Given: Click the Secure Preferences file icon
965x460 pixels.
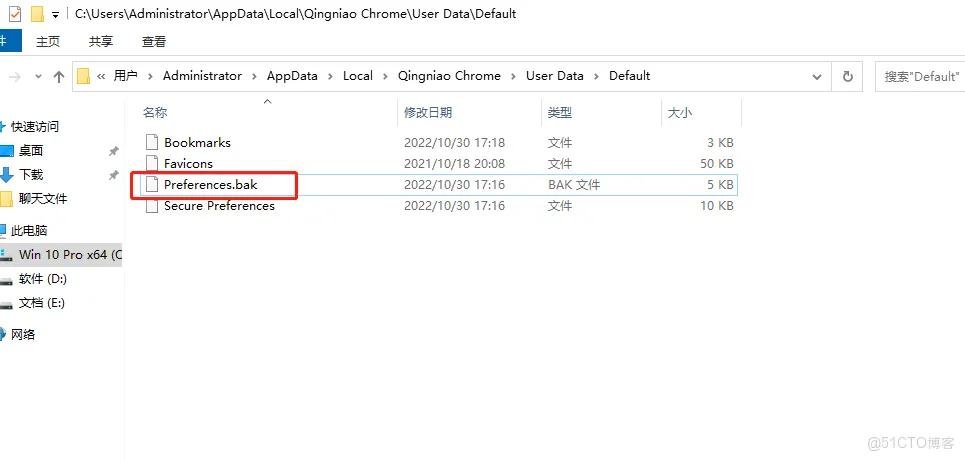Looking at the screenshot, I should (152, 206).
